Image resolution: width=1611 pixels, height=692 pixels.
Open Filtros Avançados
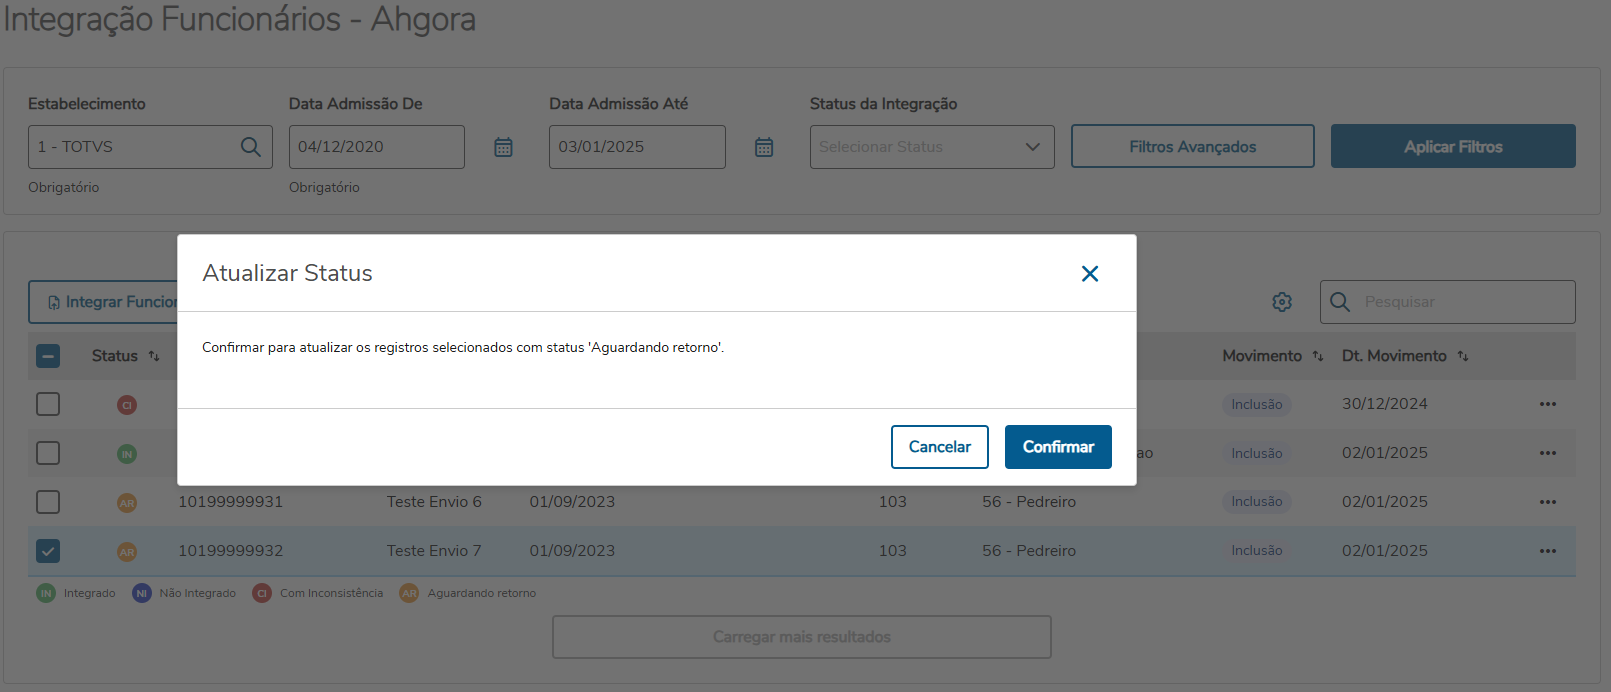1192,147
